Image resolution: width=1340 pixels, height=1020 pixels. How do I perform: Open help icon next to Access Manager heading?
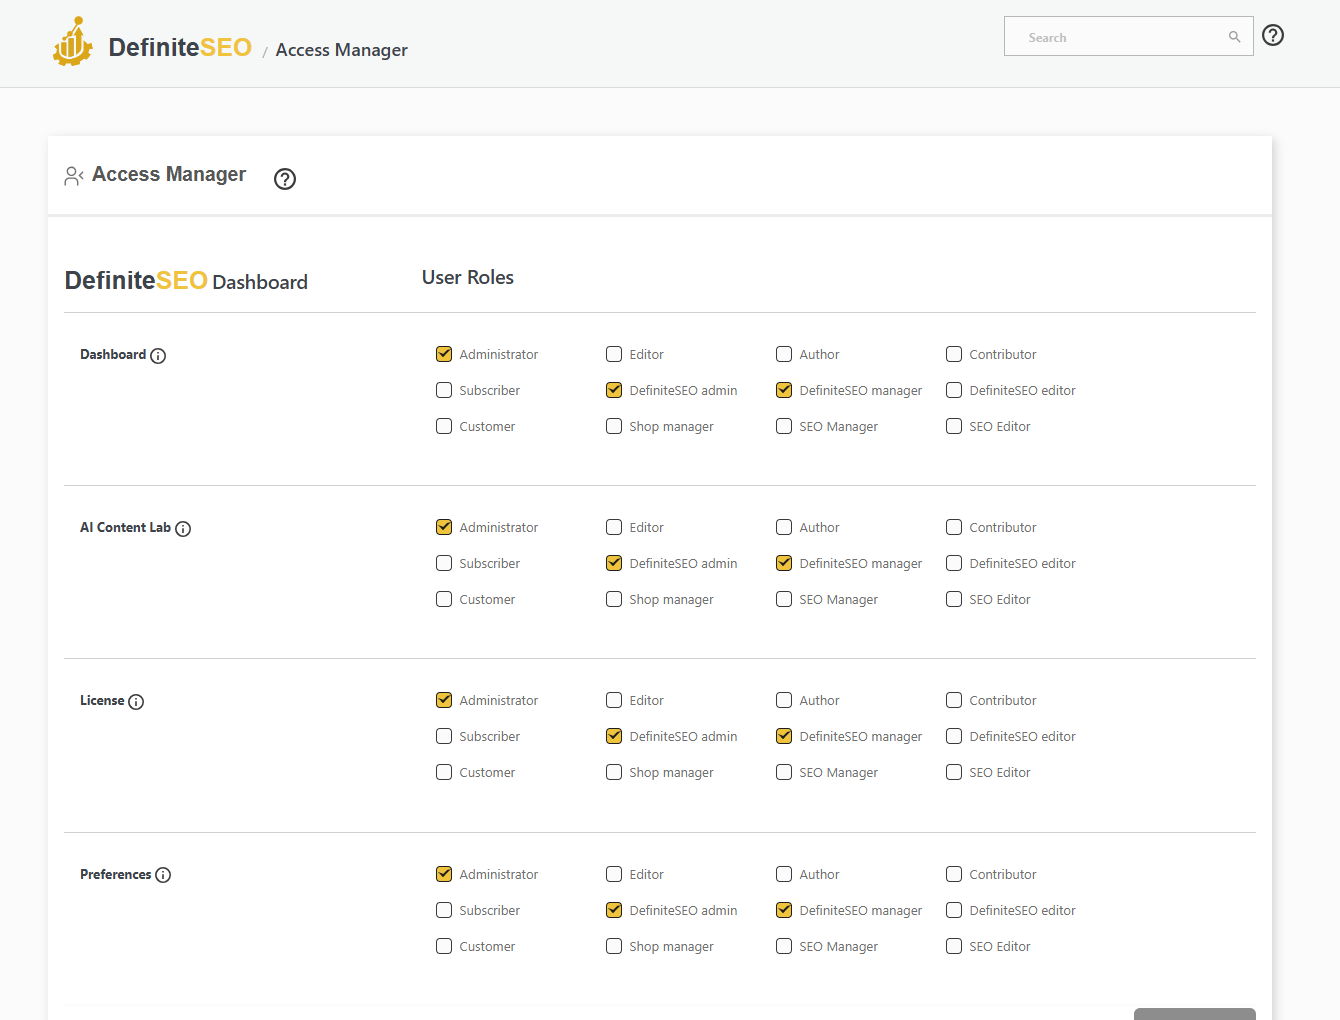click(285, 179)
